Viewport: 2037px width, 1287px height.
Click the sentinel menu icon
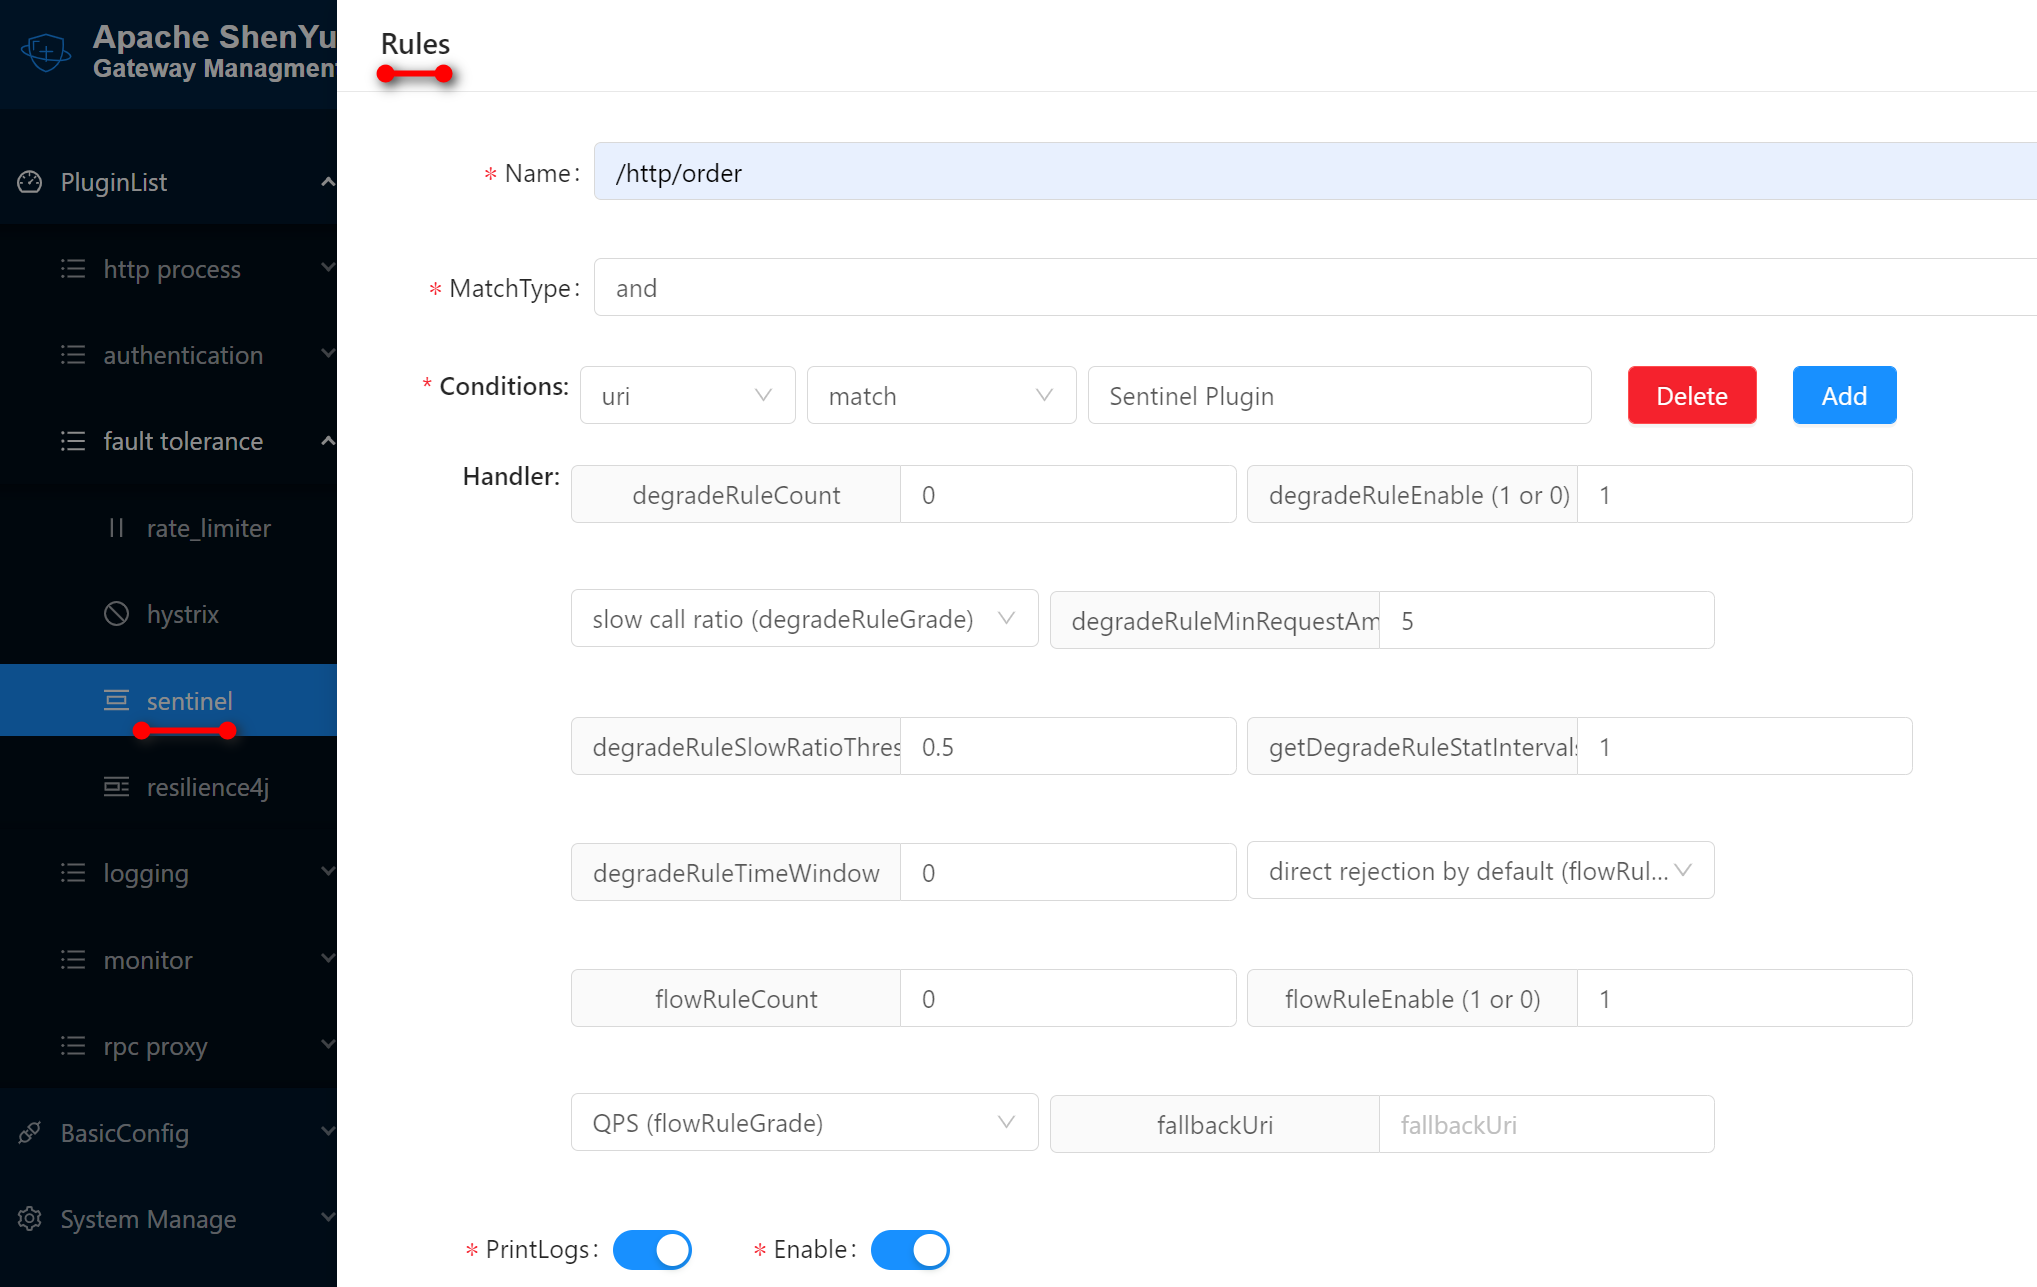click(x=116, y=700)
